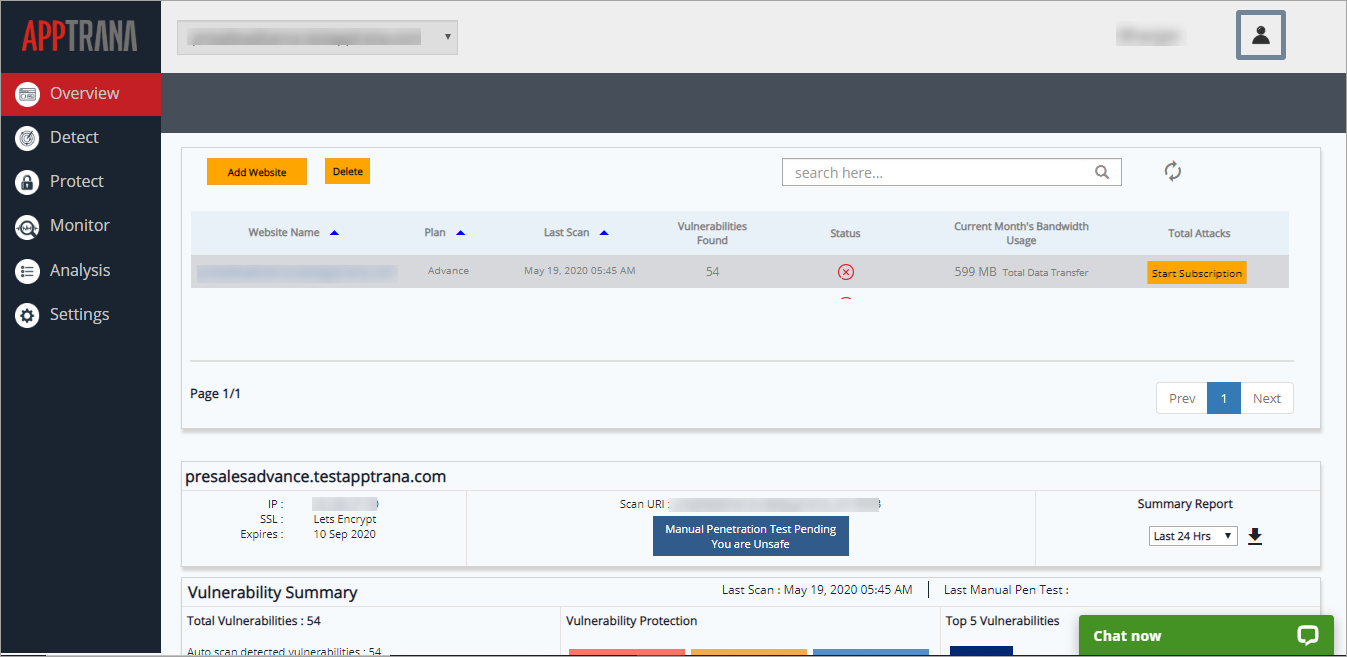Click the Start Subscription button
Viewport: 1347px width, 657px height.
pos(1197,273)
